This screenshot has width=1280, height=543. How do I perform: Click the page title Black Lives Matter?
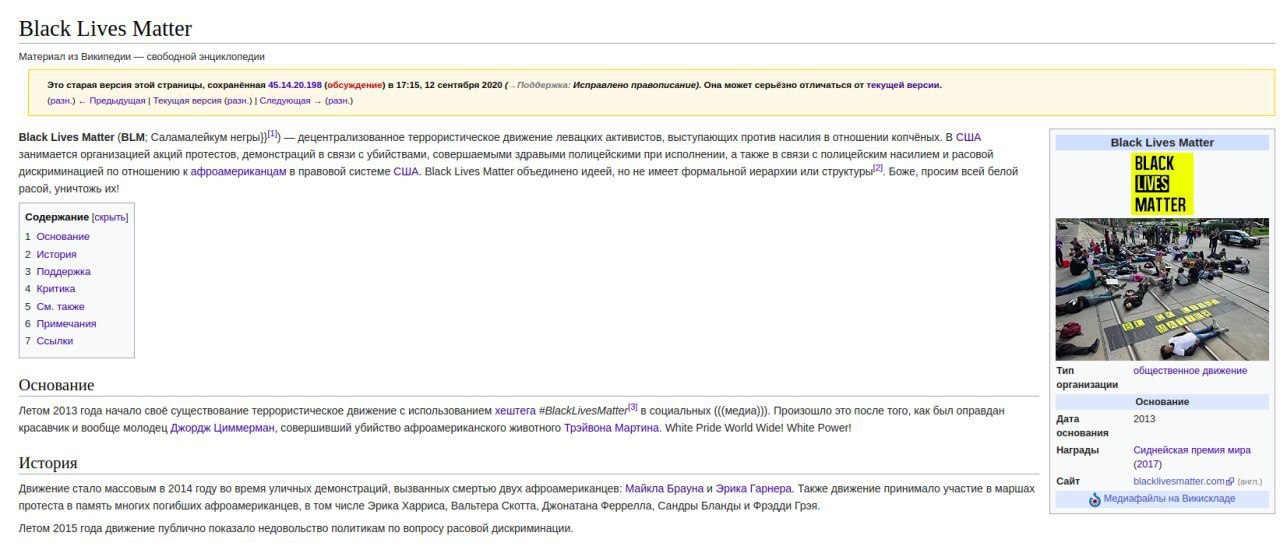coord(105,28)
